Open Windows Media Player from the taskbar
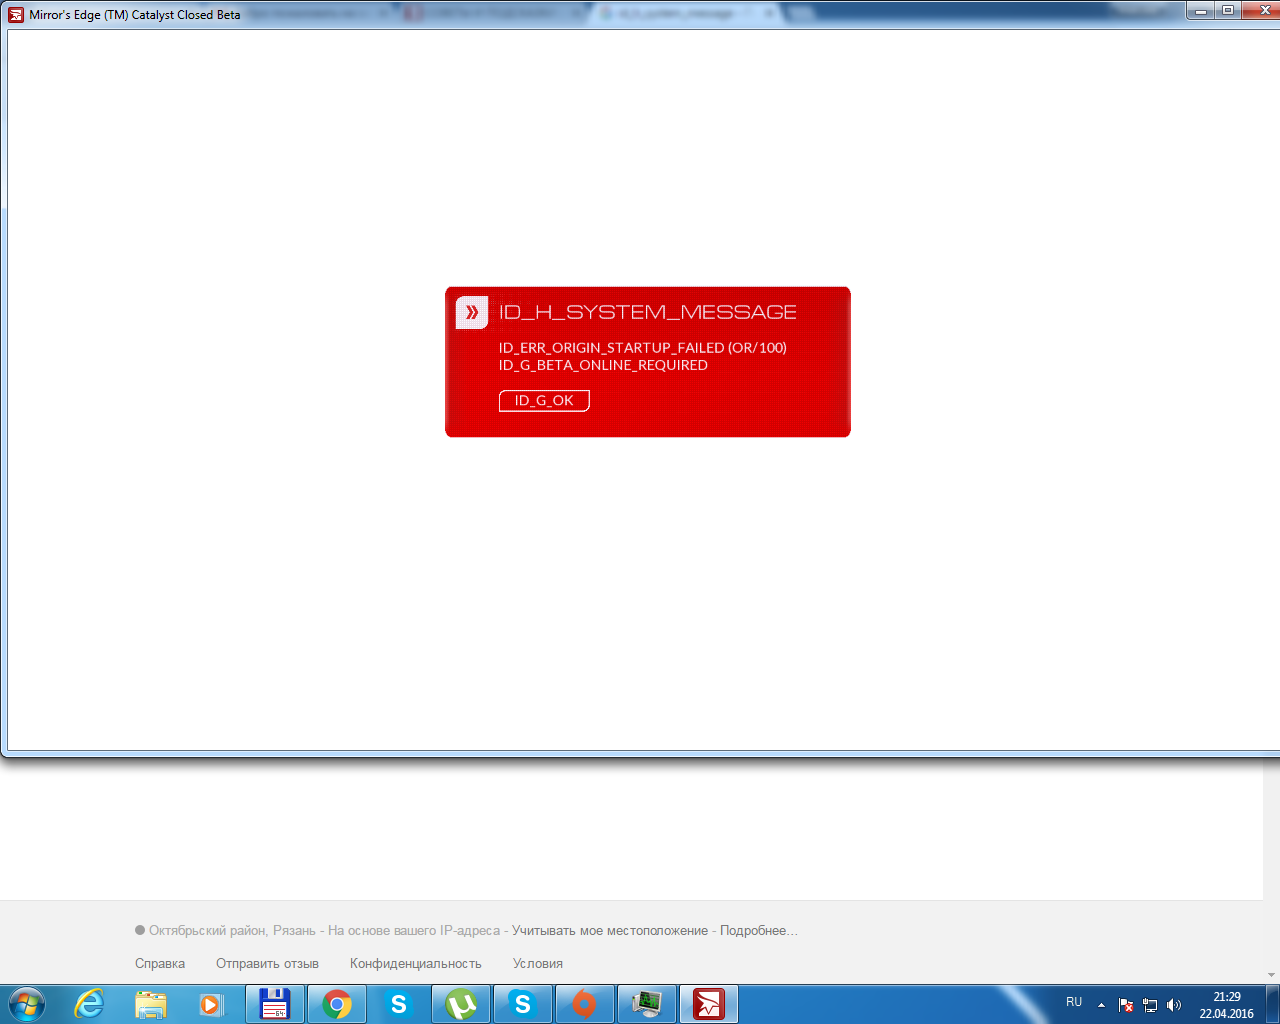Viewport: 1280px width, 1024px height. [211, 1003]
